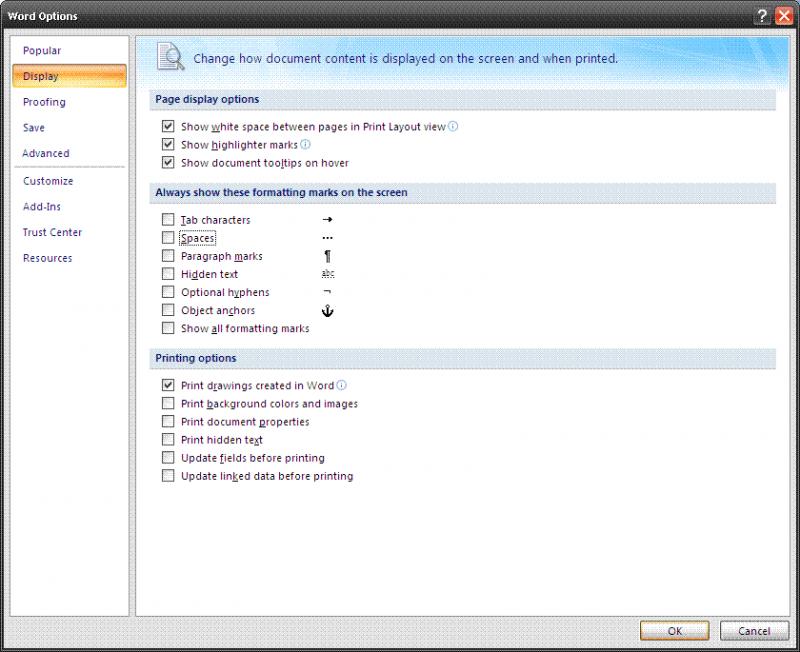This screenshot has width=800, height=652.
Task: Click Cancel to discard changes
Action: [754, 631]
